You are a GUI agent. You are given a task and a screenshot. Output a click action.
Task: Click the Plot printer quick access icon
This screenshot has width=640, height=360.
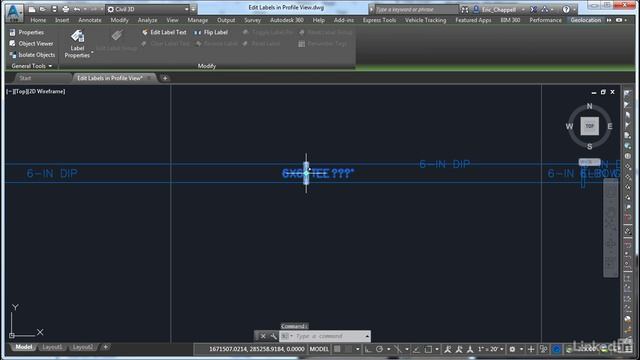coord(65,9)
